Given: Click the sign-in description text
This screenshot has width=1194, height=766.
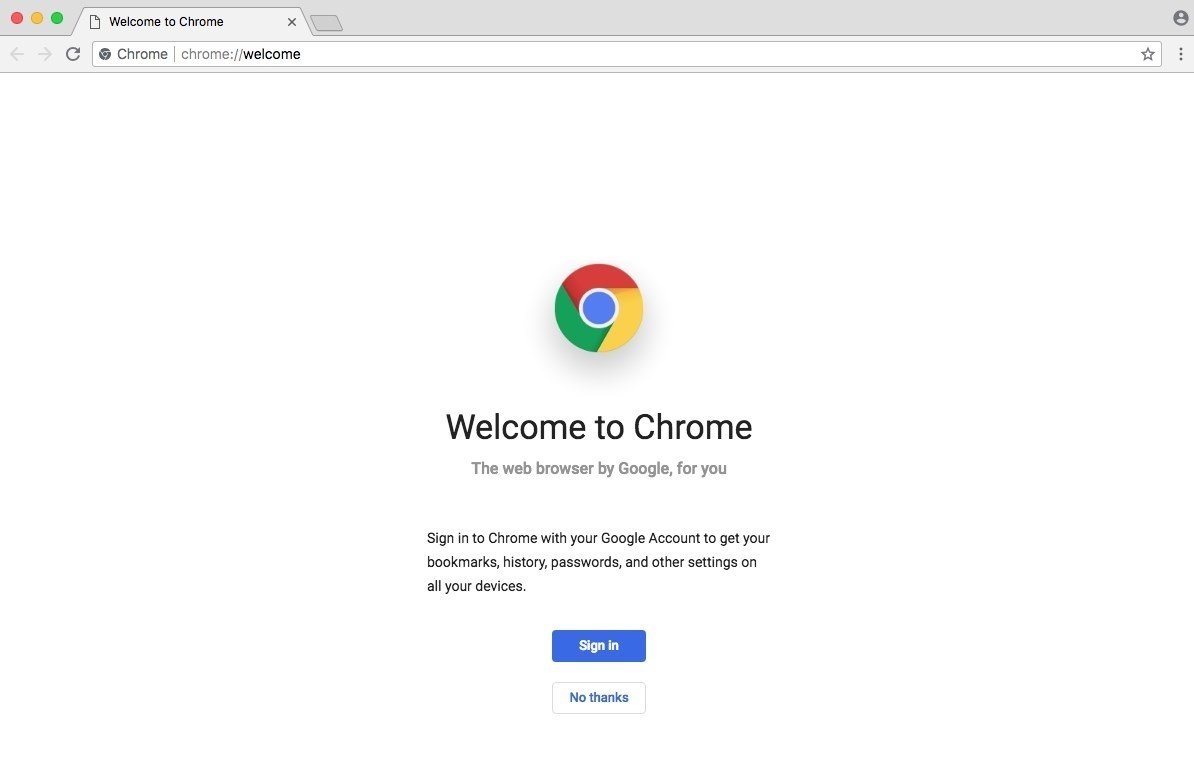Looking at the screenshot, I should pyautogui.click(x=598, y=561).
